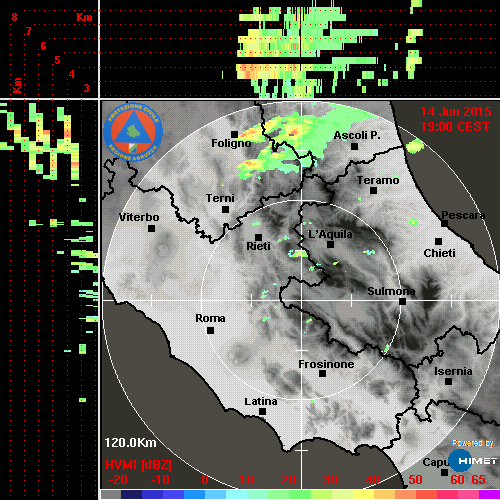Click the 14 Jun 2015 date text
500x500 pixels.
(456, 112)
